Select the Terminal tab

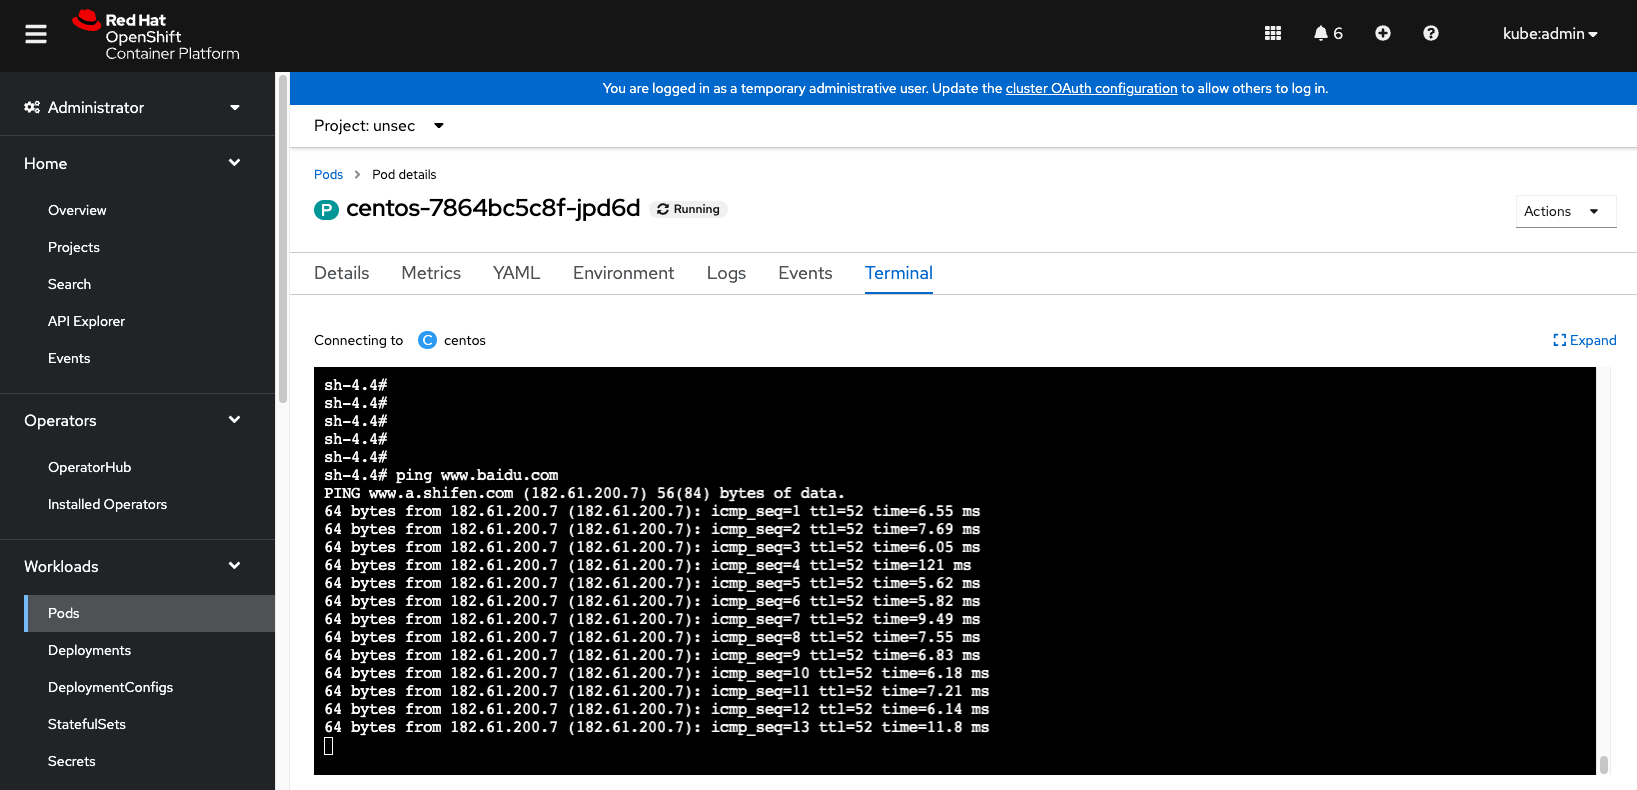tap(899, 273)
